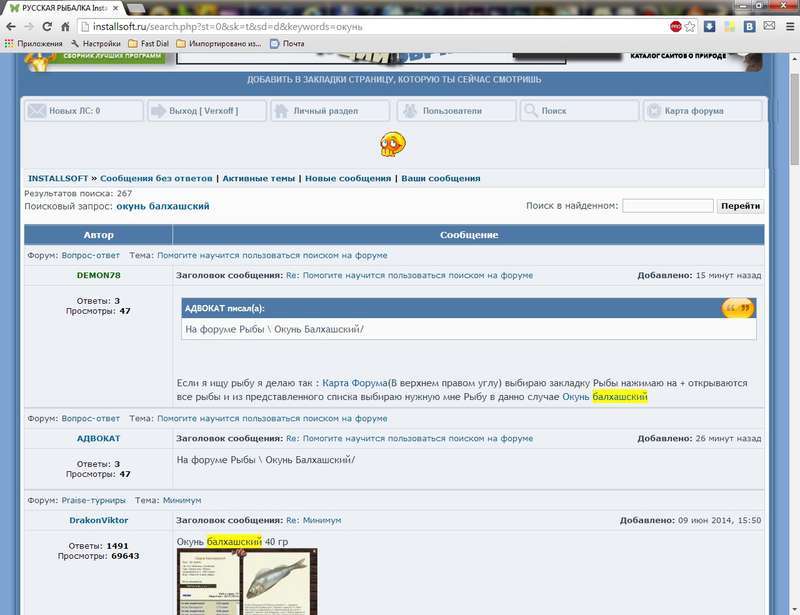Open the Praise-турниры forum link
800x615 pixels.
93,501
